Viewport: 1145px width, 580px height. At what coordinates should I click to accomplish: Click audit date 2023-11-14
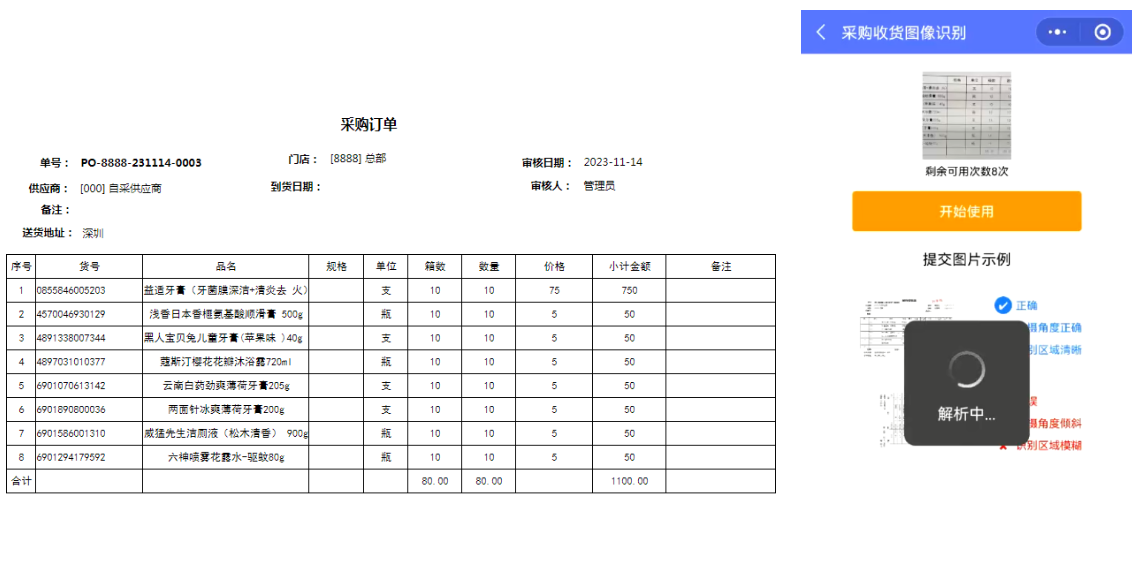[x=613, y=162]
